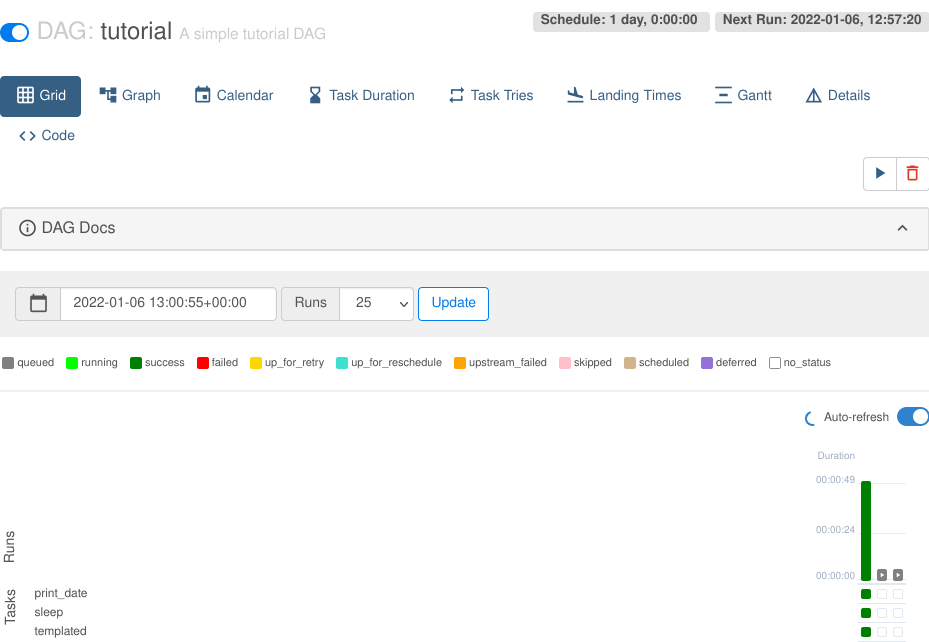Click the repeat icon of Task Tries
This screenshot has width=929, height=642.
tap(456, 95)
